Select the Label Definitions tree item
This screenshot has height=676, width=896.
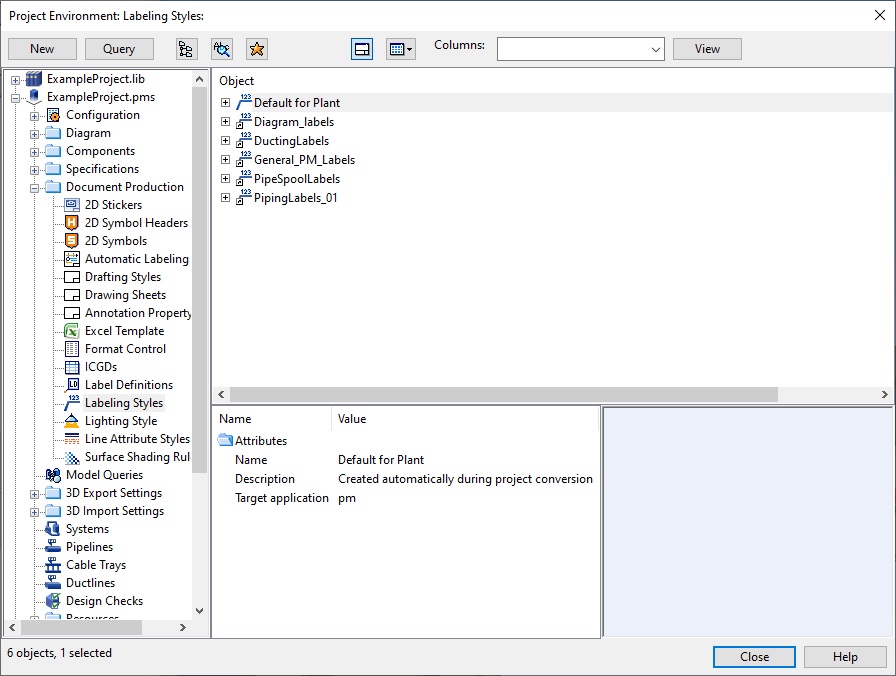pyautogui.click(x=128, y=385)
